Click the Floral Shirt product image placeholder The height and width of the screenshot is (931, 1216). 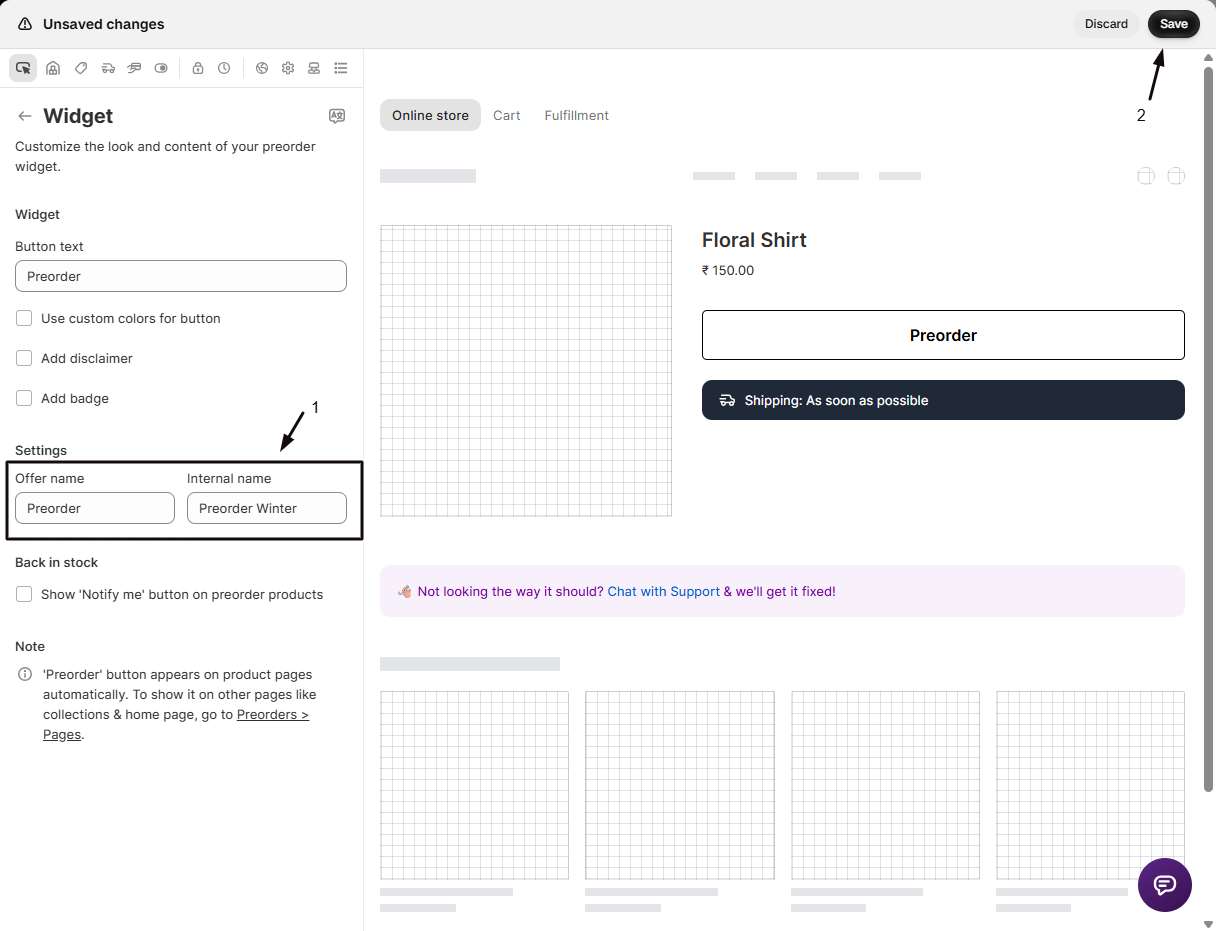pos(526,371)
